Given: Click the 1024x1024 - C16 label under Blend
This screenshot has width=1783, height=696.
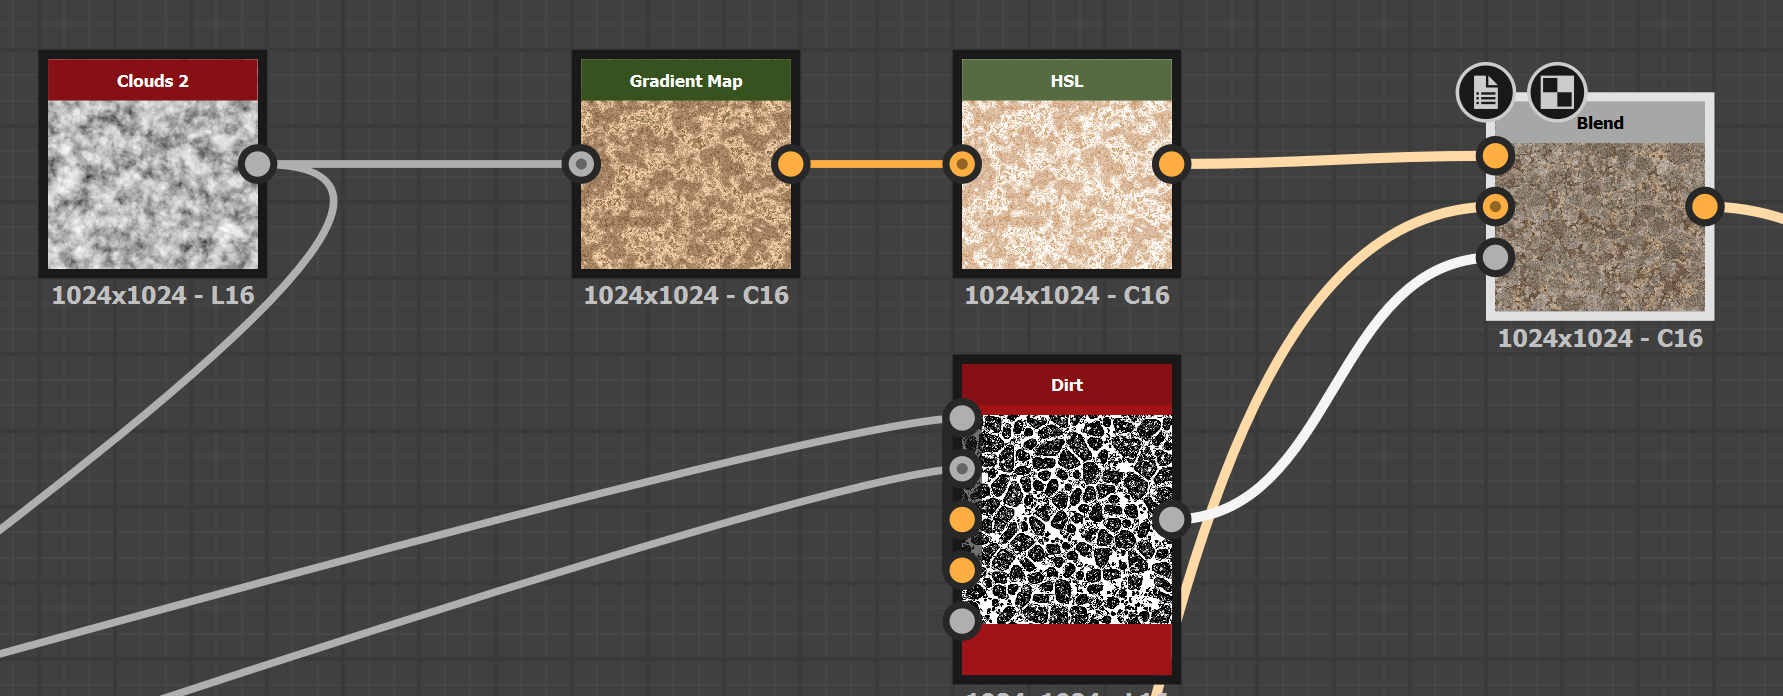Looking at the screenshot, I should tap(1600, 339).
